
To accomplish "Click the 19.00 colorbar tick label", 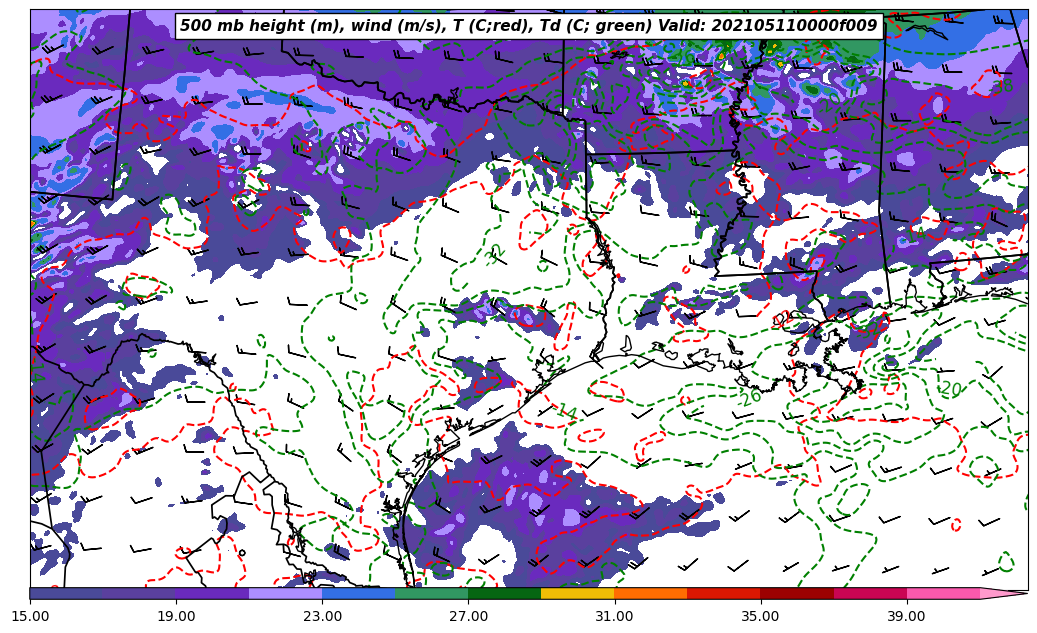I will (x=176, y=616).
